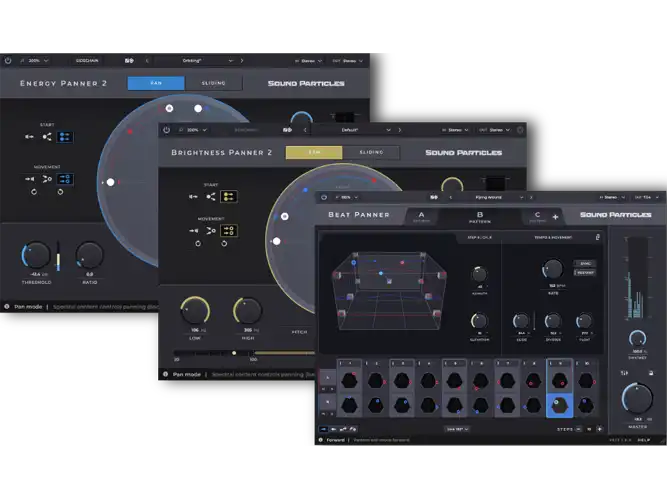Open the input Stereo dropdown in Brightness Panner 2
The width and height of the screenshot is (667, 500).
[x=455, y=130]
